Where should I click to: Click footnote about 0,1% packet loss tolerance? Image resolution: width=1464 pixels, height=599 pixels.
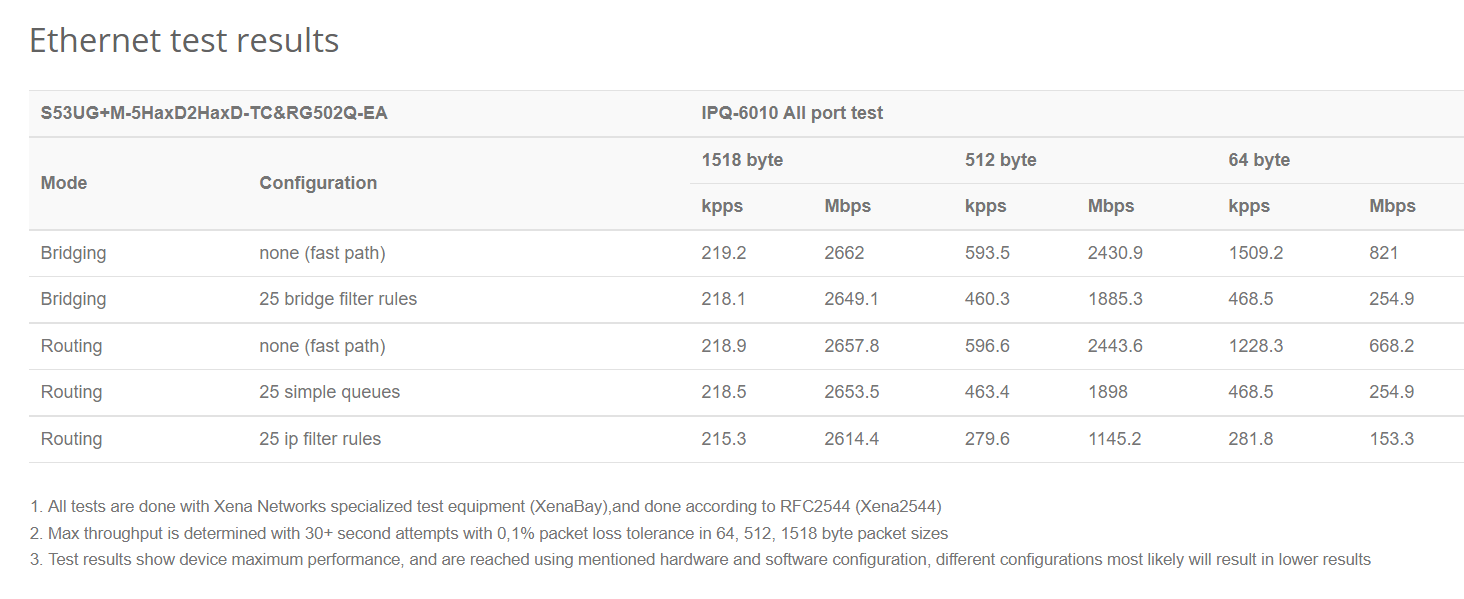coord(489,533)
